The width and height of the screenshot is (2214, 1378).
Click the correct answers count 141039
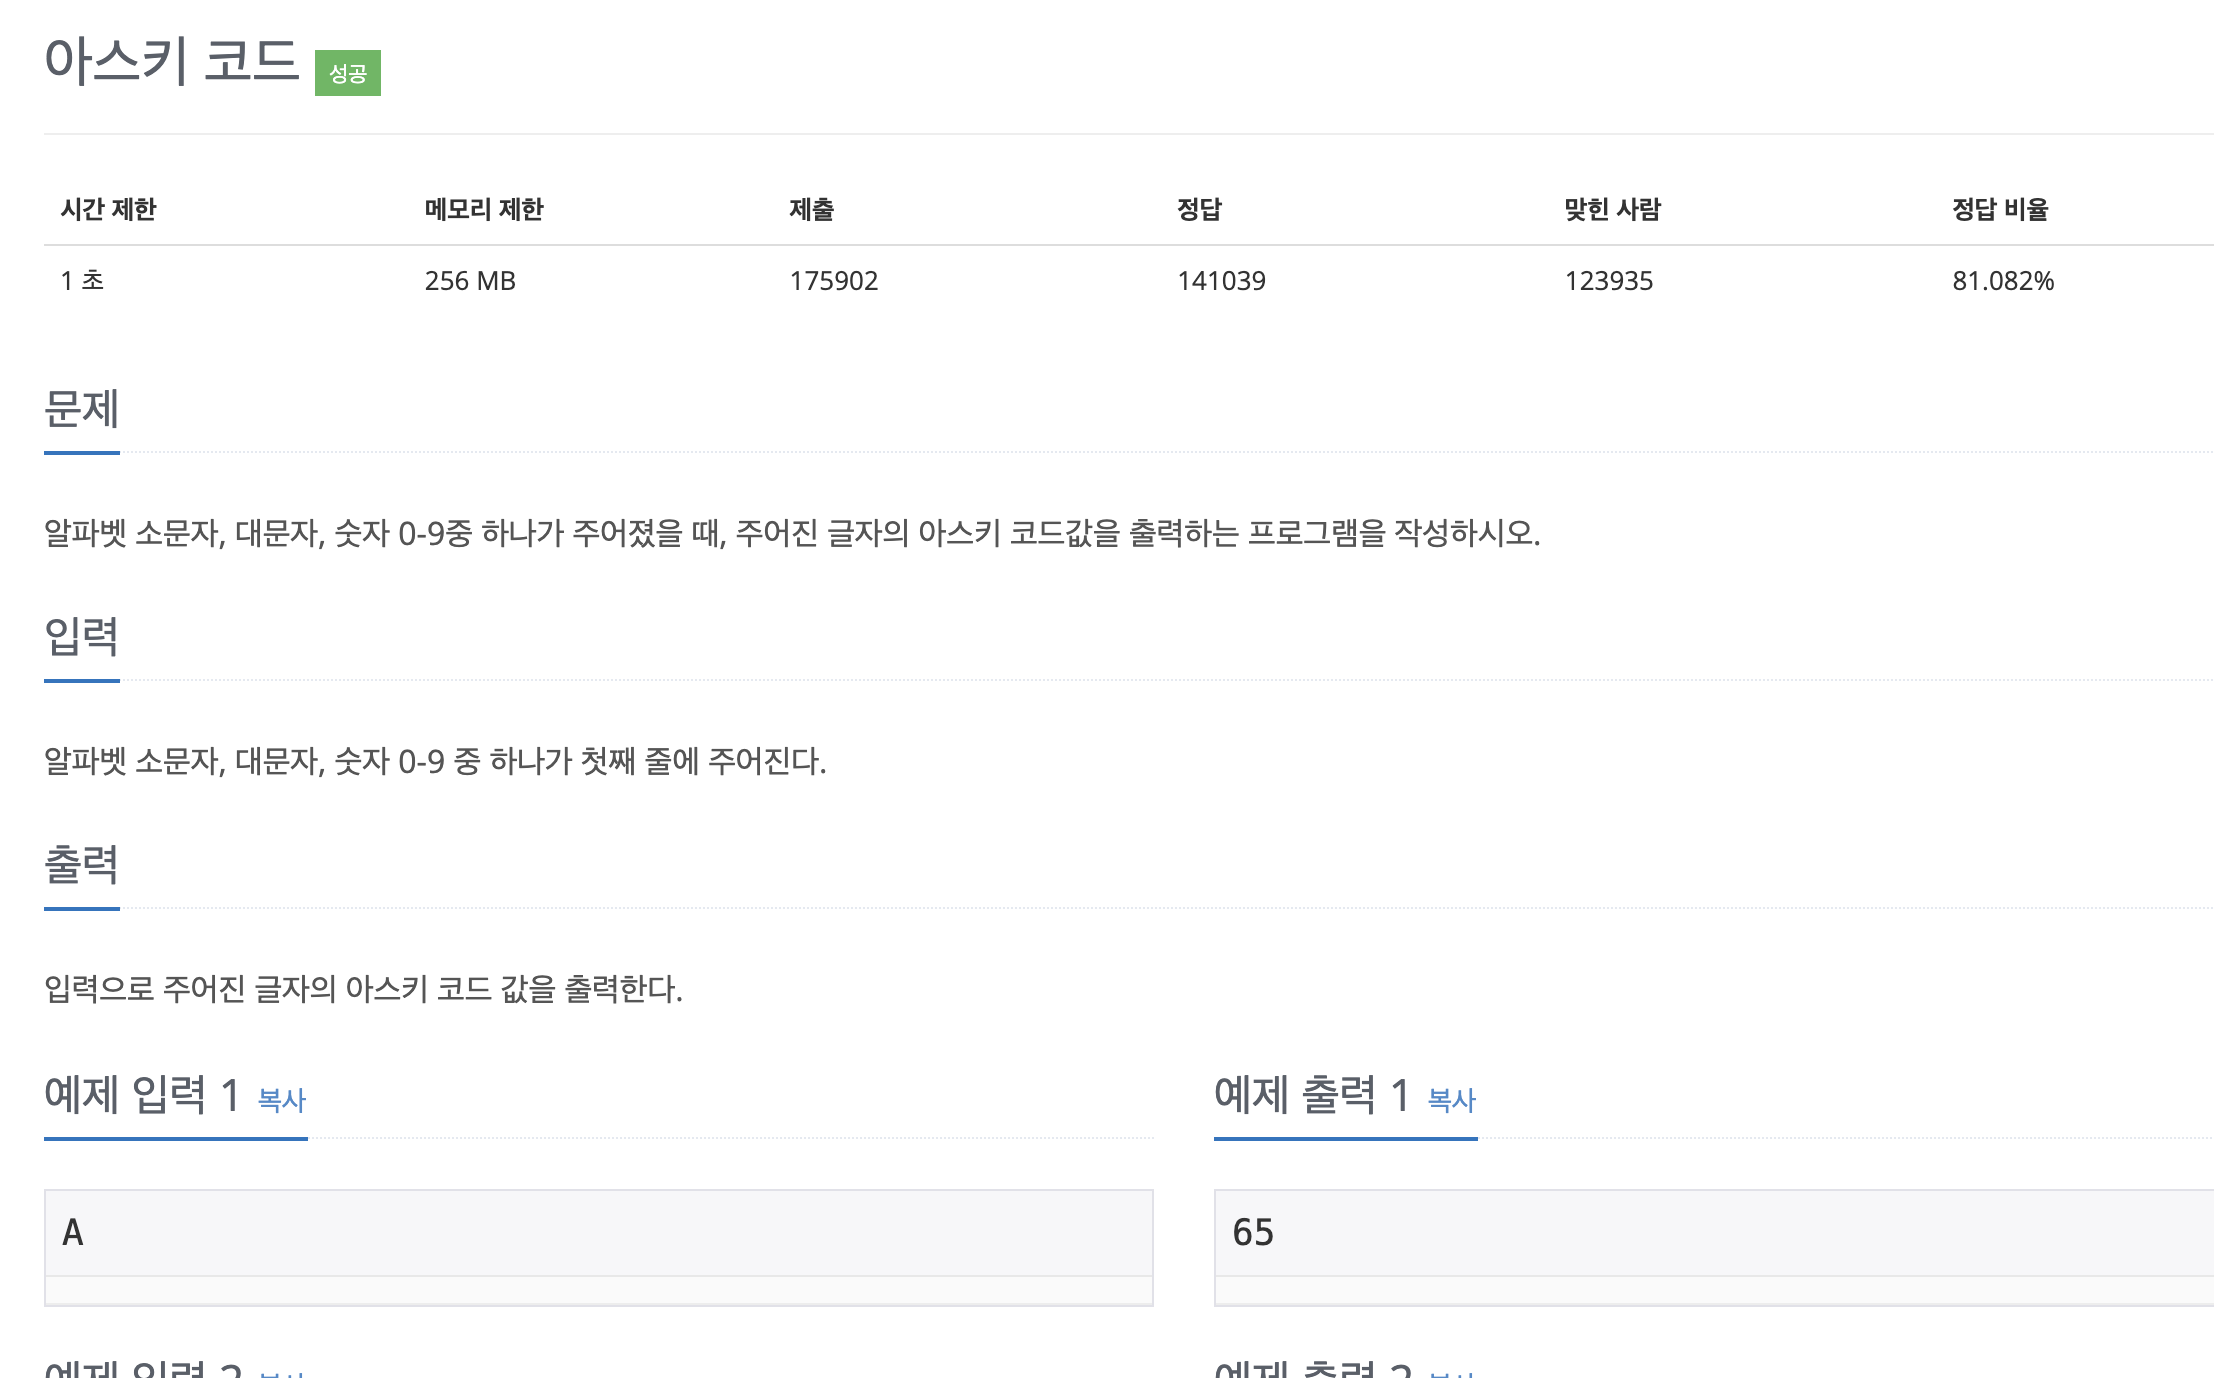tap(1221, 281)
